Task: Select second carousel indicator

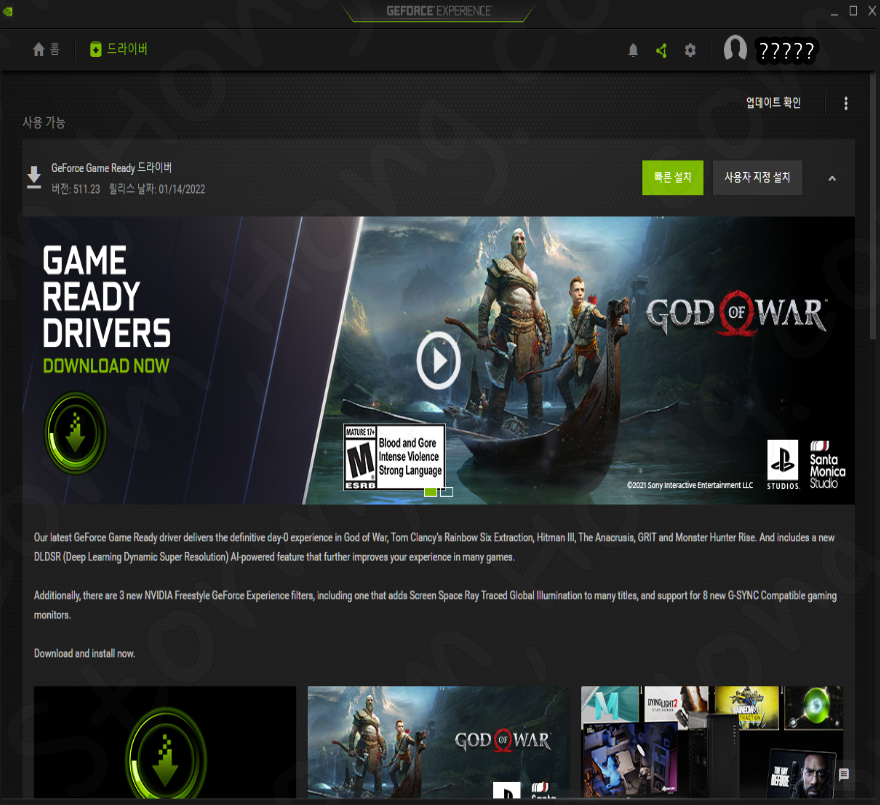Action: 447,492
